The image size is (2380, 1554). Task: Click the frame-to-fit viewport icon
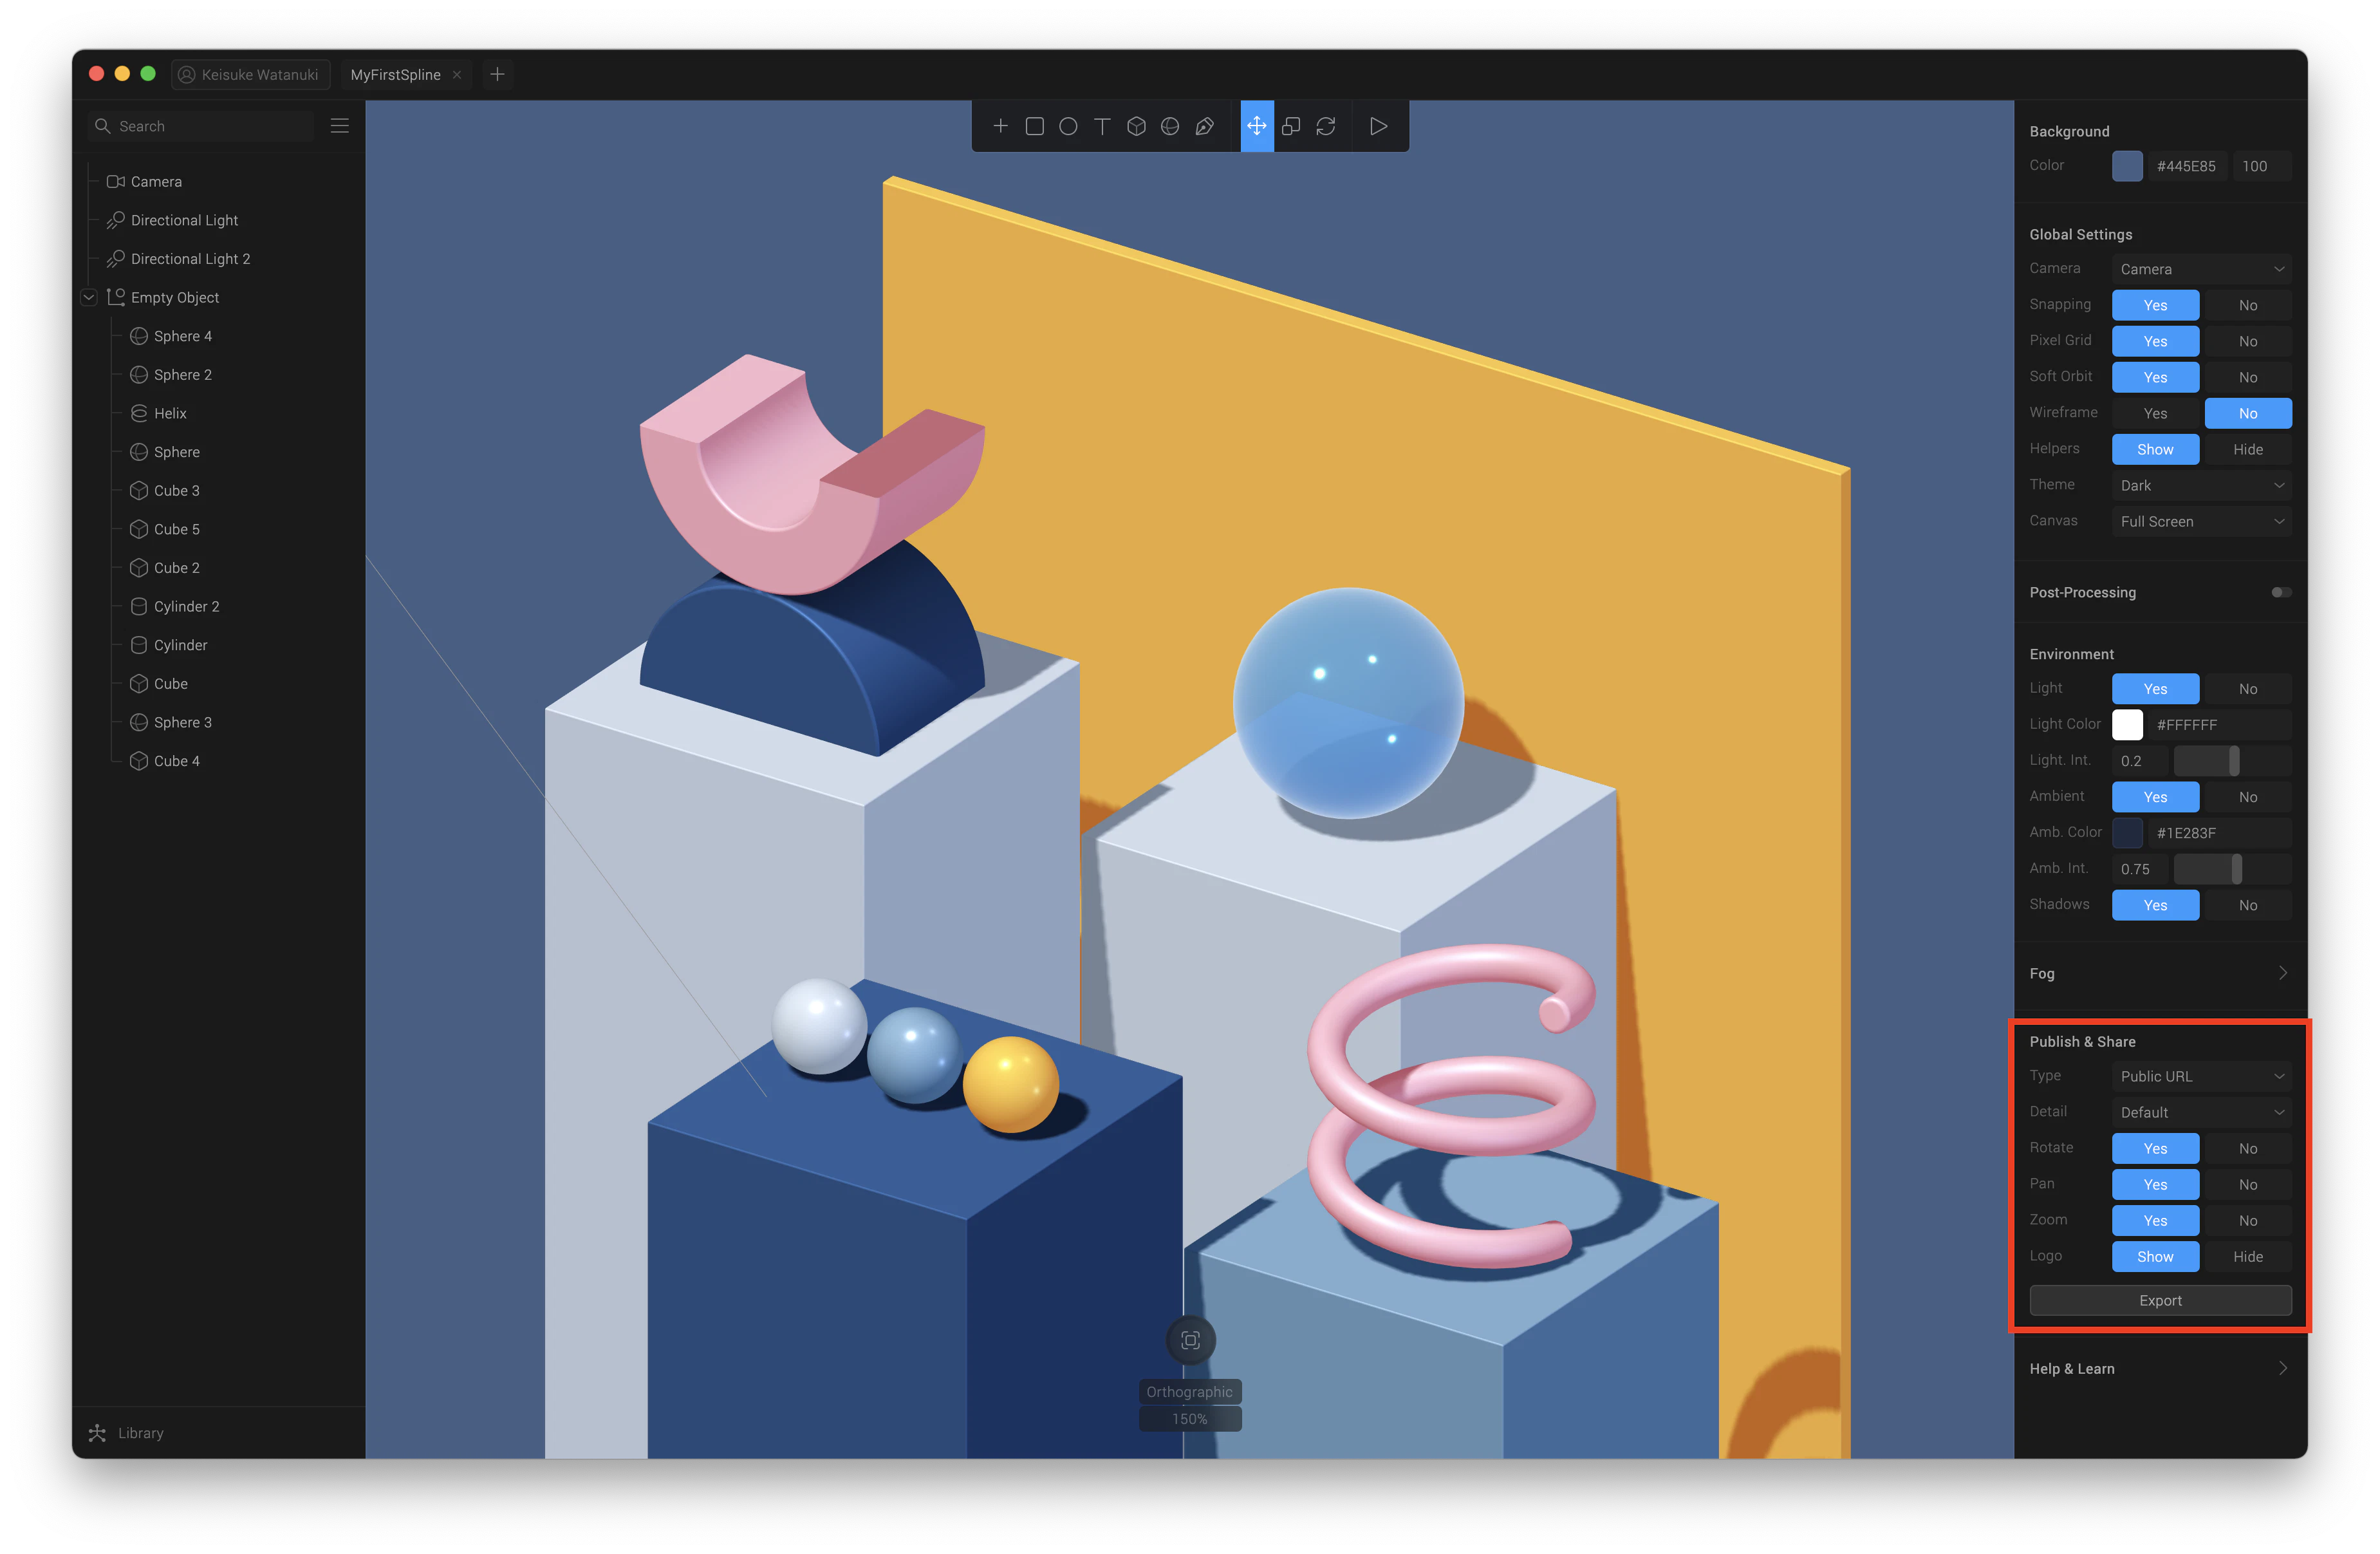(x=1190, y=1340)
